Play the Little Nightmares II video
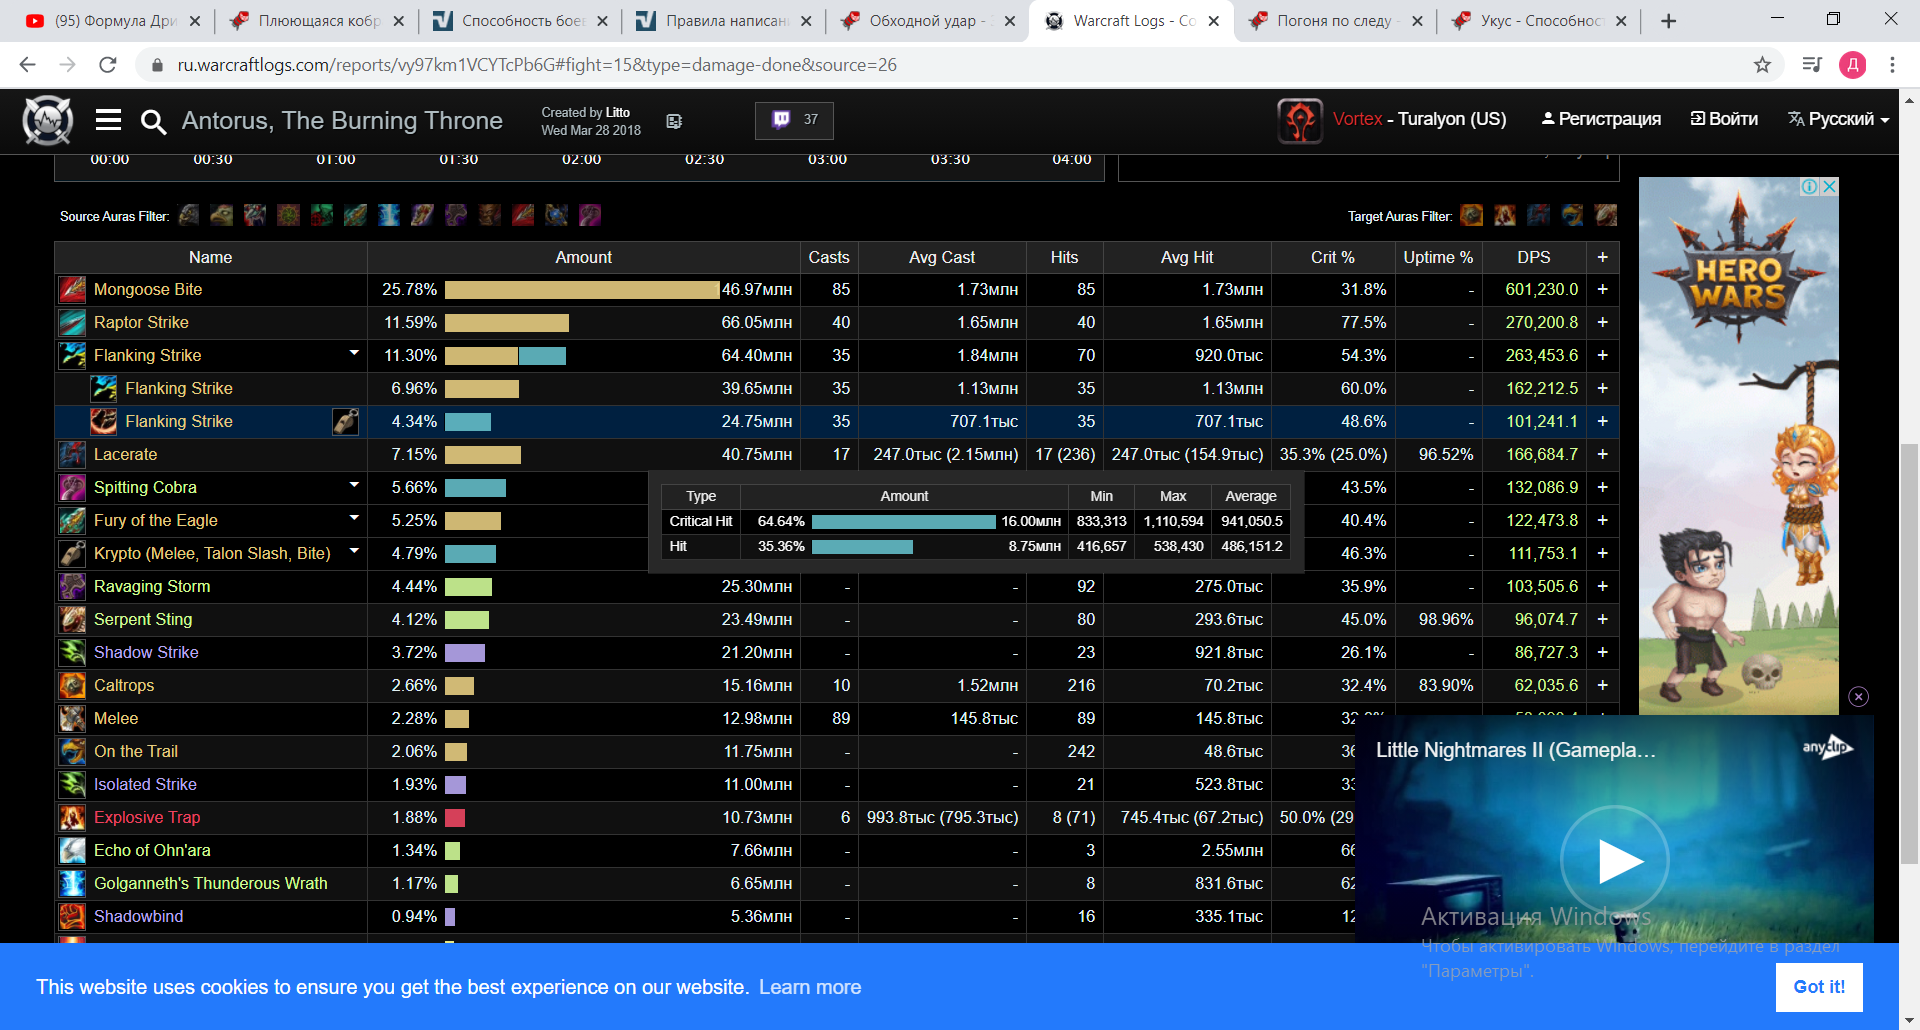Image resolution: width=1920 pixels, height=1030 pixels. pos(1614,861)
